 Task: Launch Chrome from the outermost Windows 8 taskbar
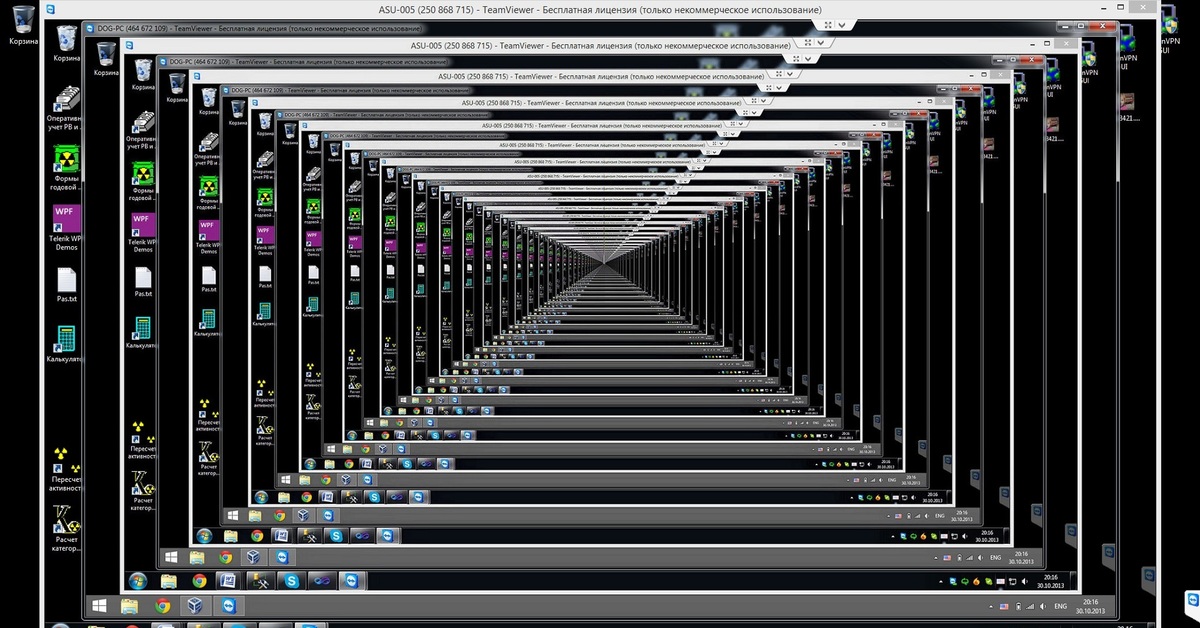(162, 606)
